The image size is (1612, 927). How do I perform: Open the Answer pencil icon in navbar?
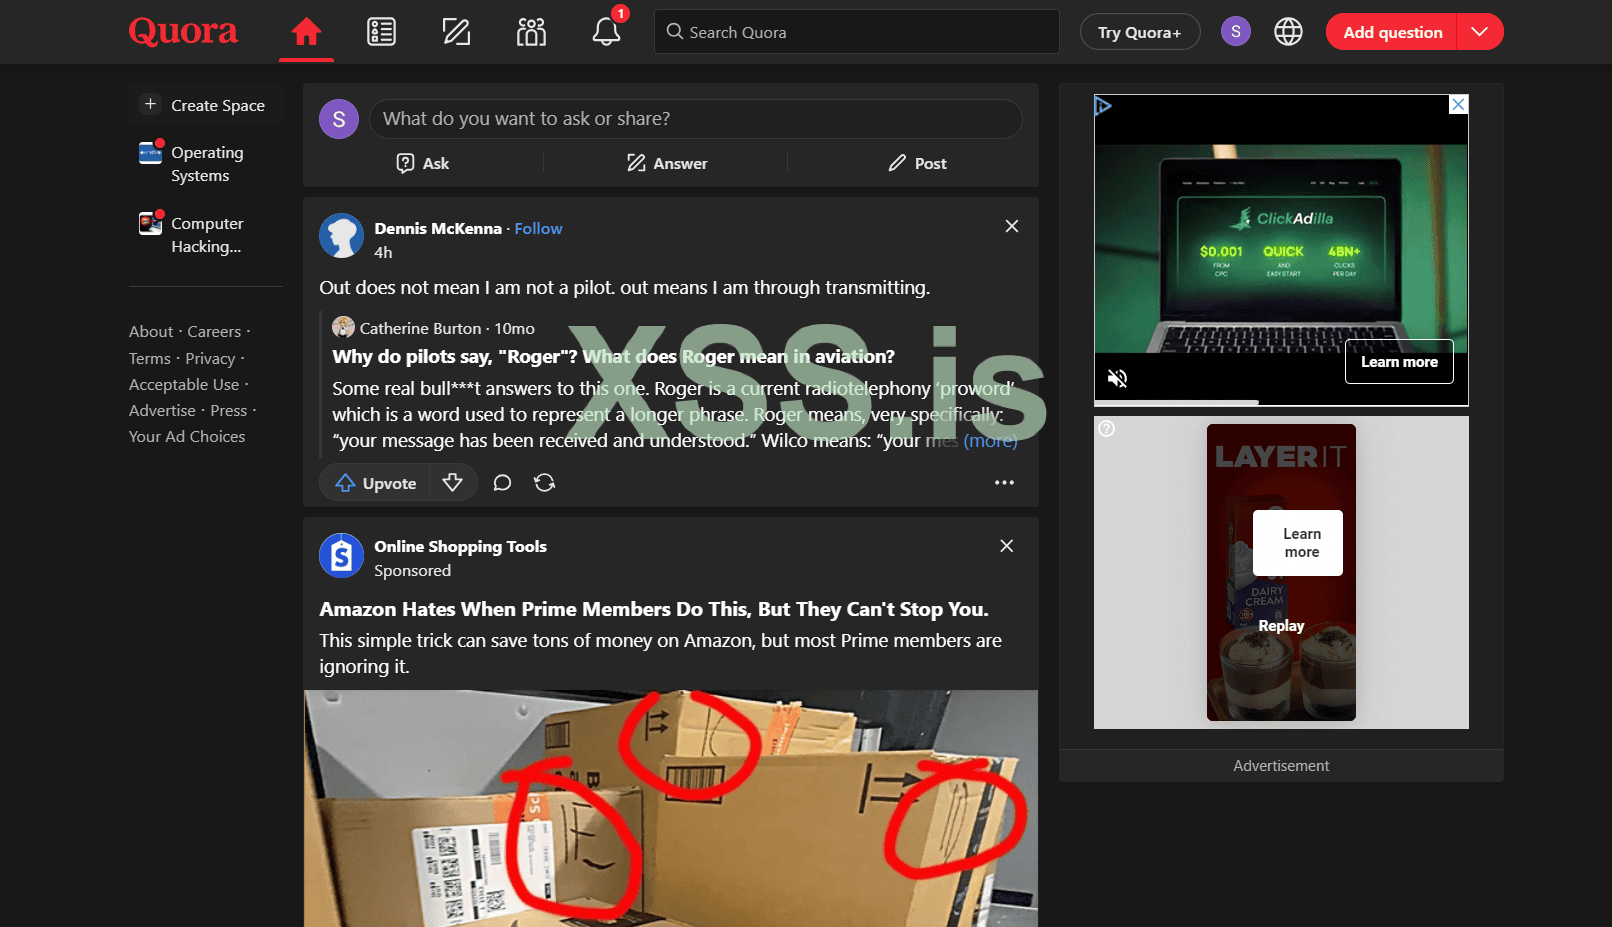click(x=456, y=32)
